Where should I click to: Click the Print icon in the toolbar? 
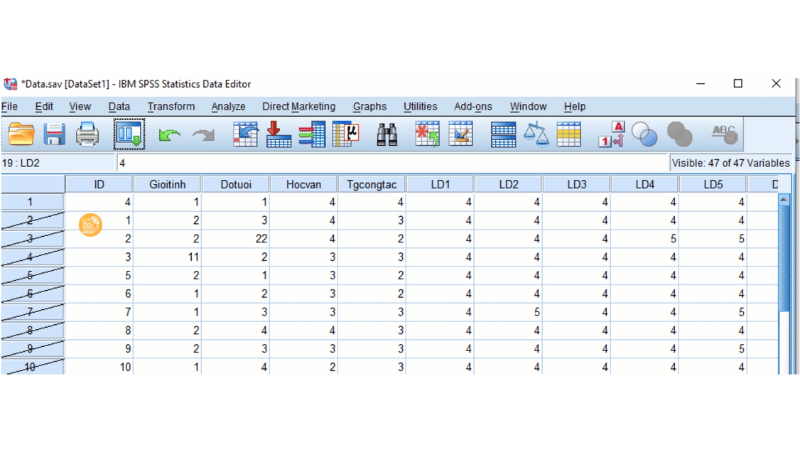point(87,133)
